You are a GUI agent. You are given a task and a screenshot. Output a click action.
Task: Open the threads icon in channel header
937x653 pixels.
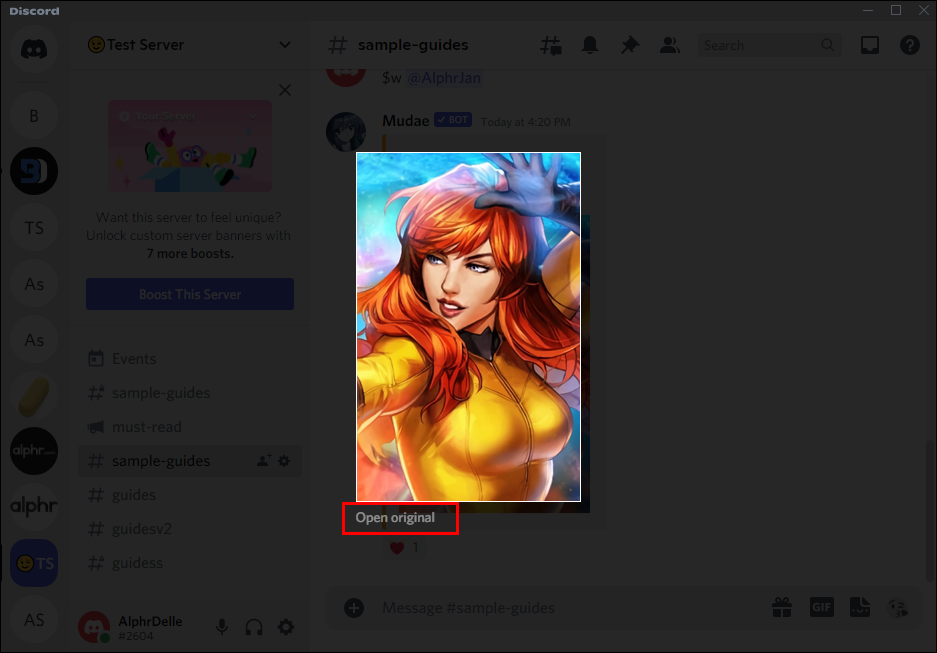(x=550, y=45)
